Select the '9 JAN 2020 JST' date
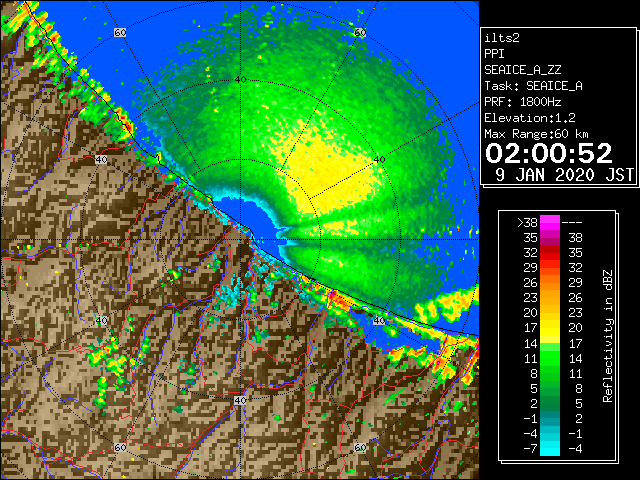This screenshot has width=640, height=480. [x=564, y=175]
